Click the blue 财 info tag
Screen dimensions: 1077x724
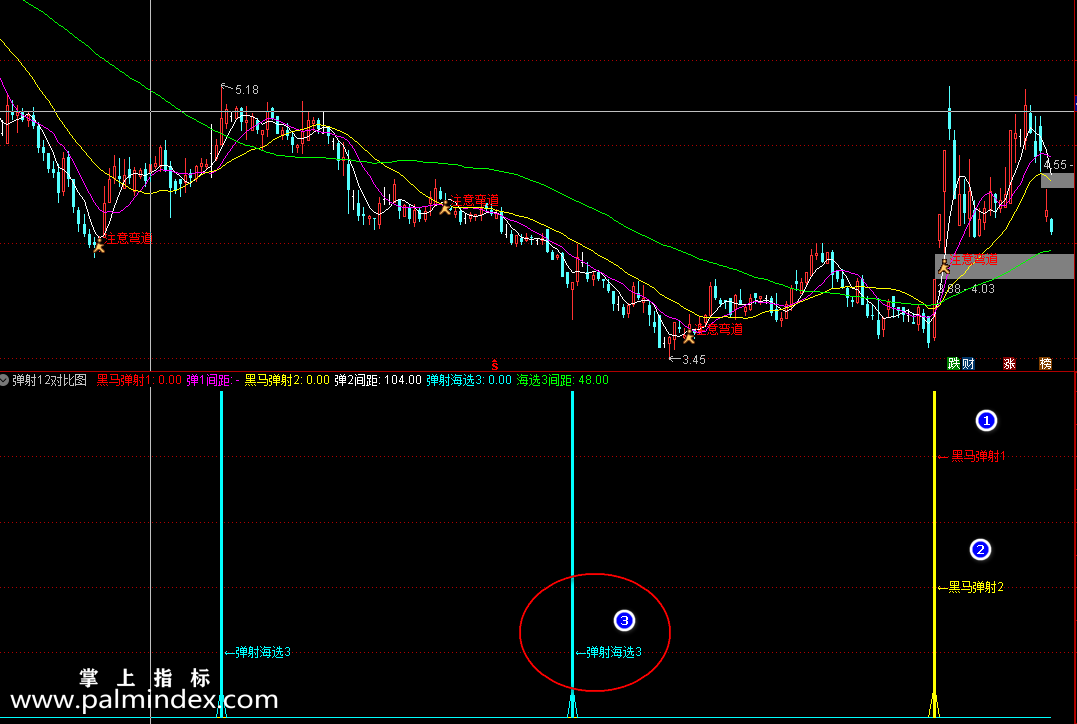968,363
